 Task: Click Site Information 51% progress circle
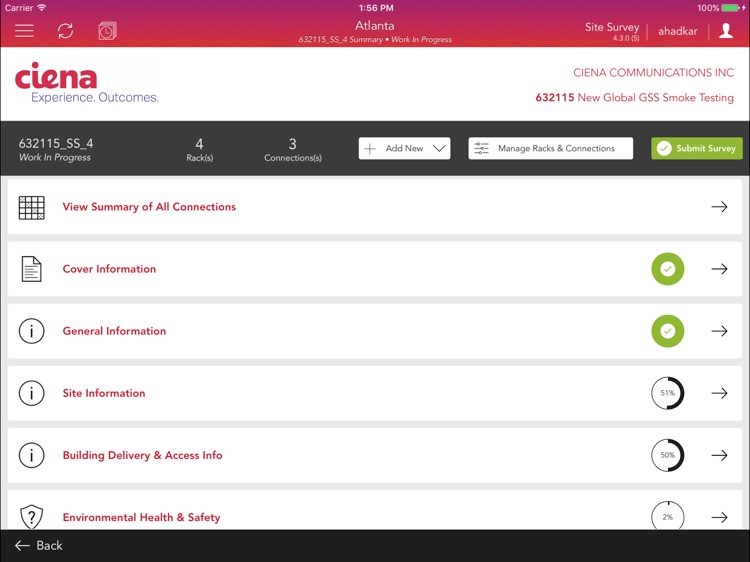click(x=668, y=393)
